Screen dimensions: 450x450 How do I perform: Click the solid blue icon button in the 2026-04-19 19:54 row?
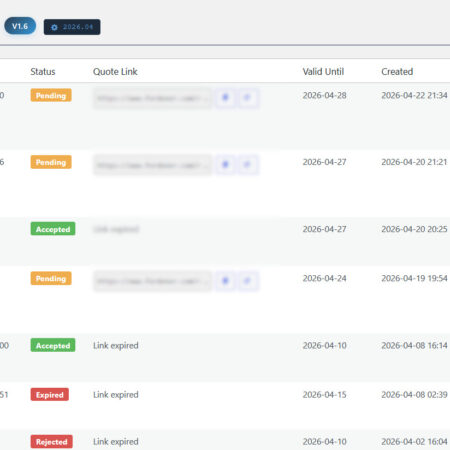pos(225,281)
